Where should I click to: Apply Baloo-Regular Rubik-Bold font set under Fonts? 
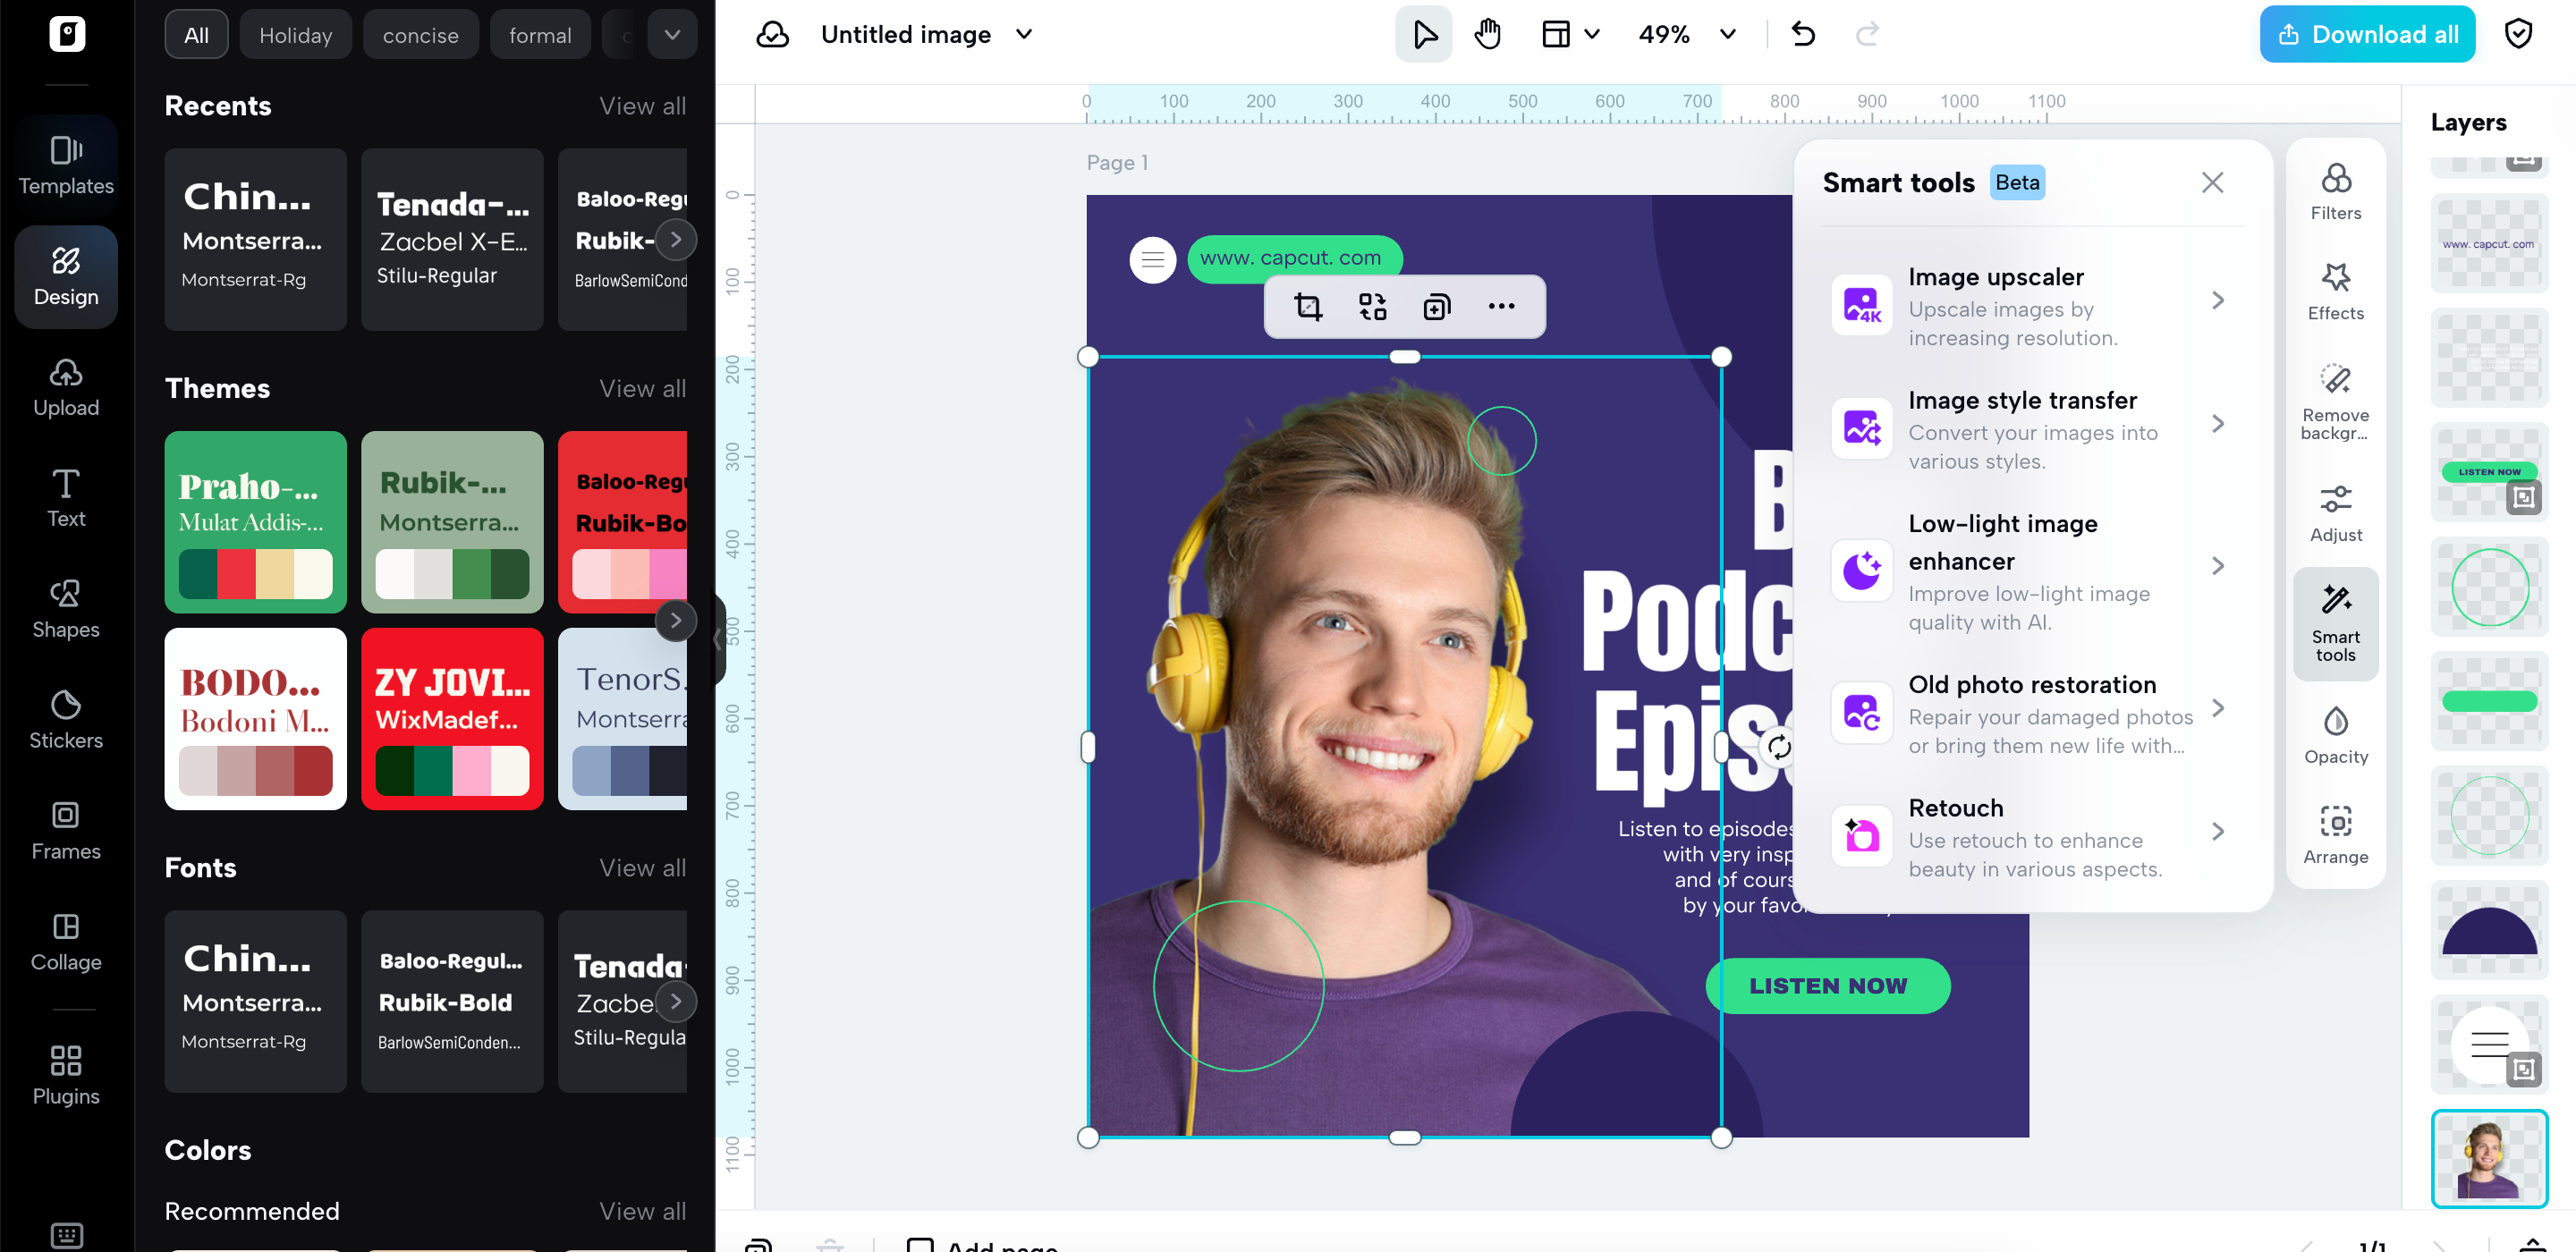coord(452,1001)
